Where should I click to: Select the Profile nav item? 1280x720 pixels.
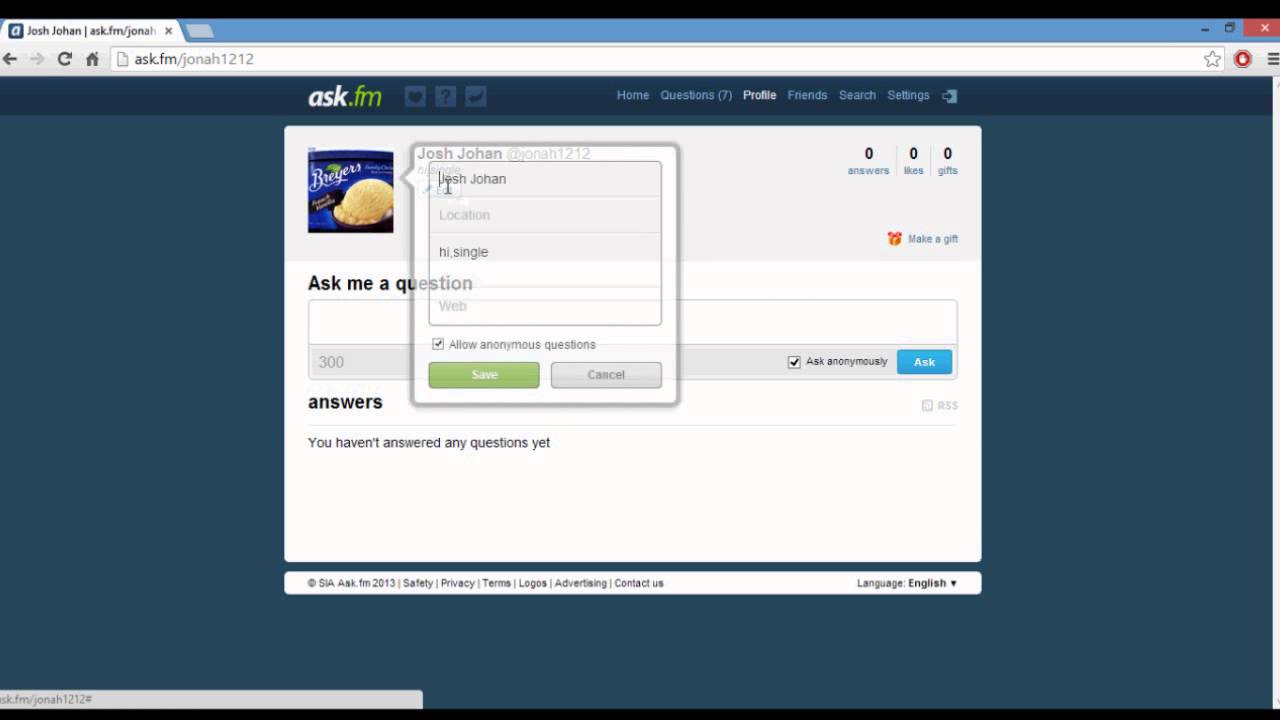coord(760,95)
